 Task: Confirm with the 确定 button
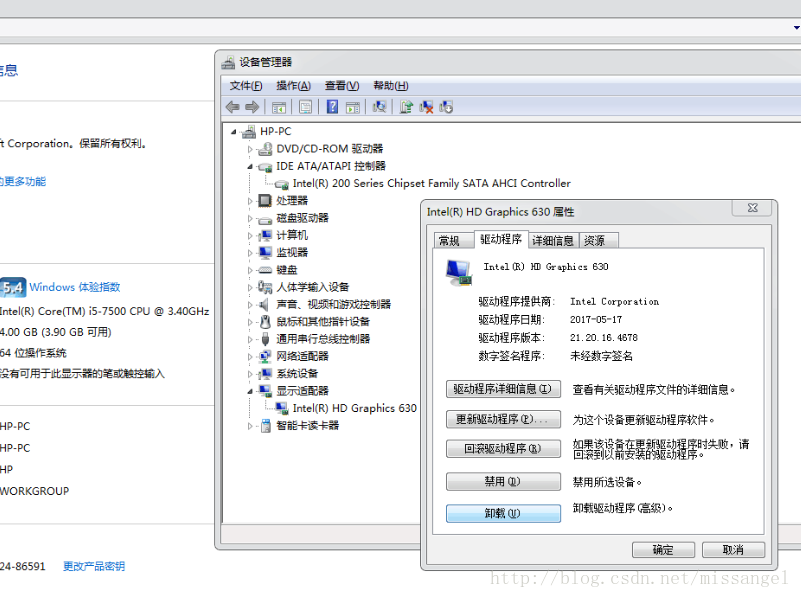[663, 550]
